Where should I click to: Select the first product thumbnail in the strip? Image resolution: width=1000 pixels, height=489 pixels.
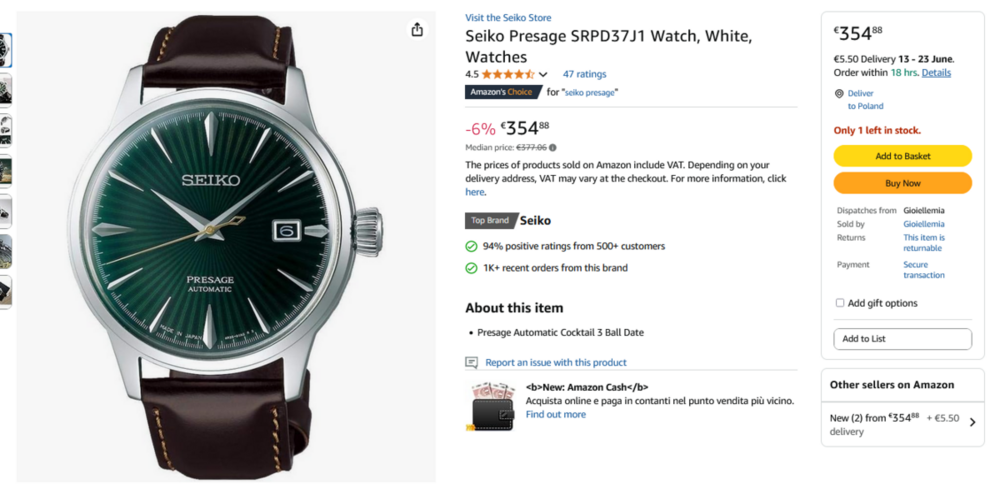(x=5, y=50)
